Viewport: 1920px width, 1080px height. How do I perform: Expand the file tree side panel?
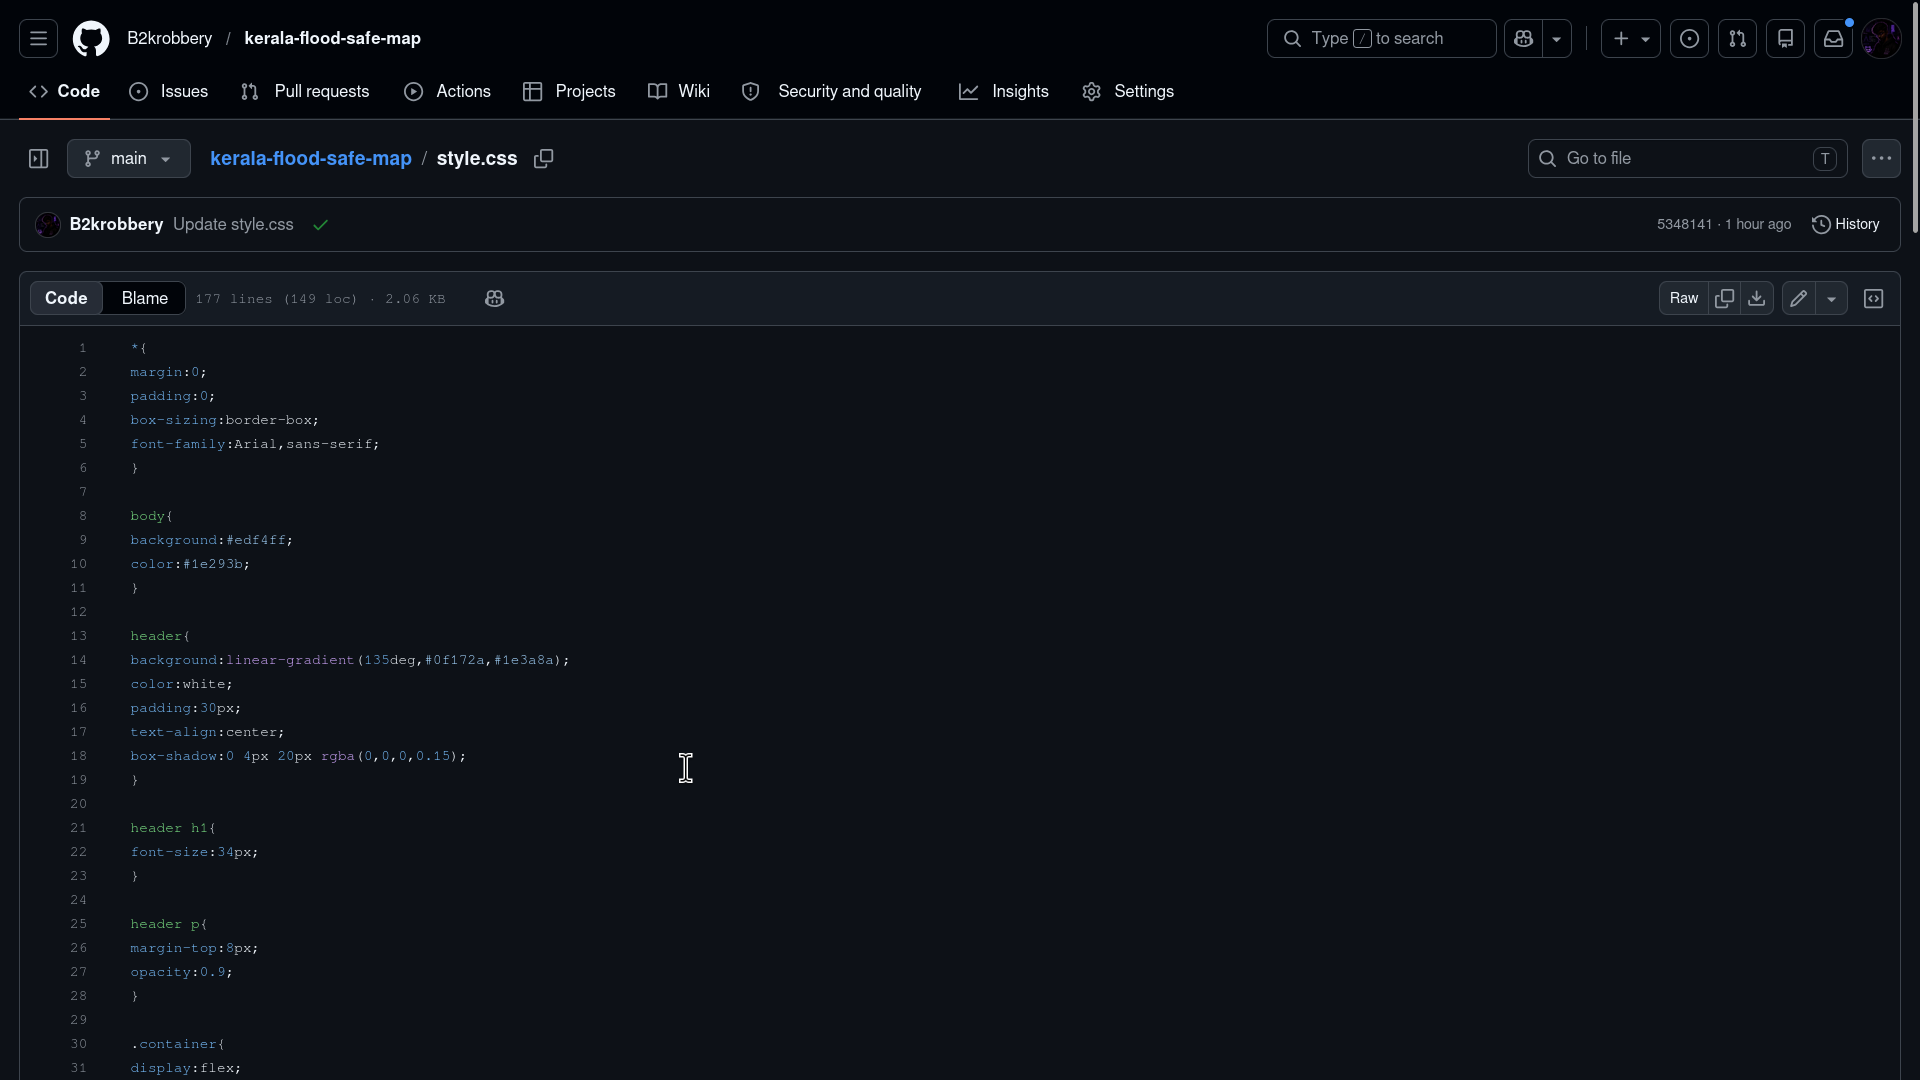click(38, 158)
